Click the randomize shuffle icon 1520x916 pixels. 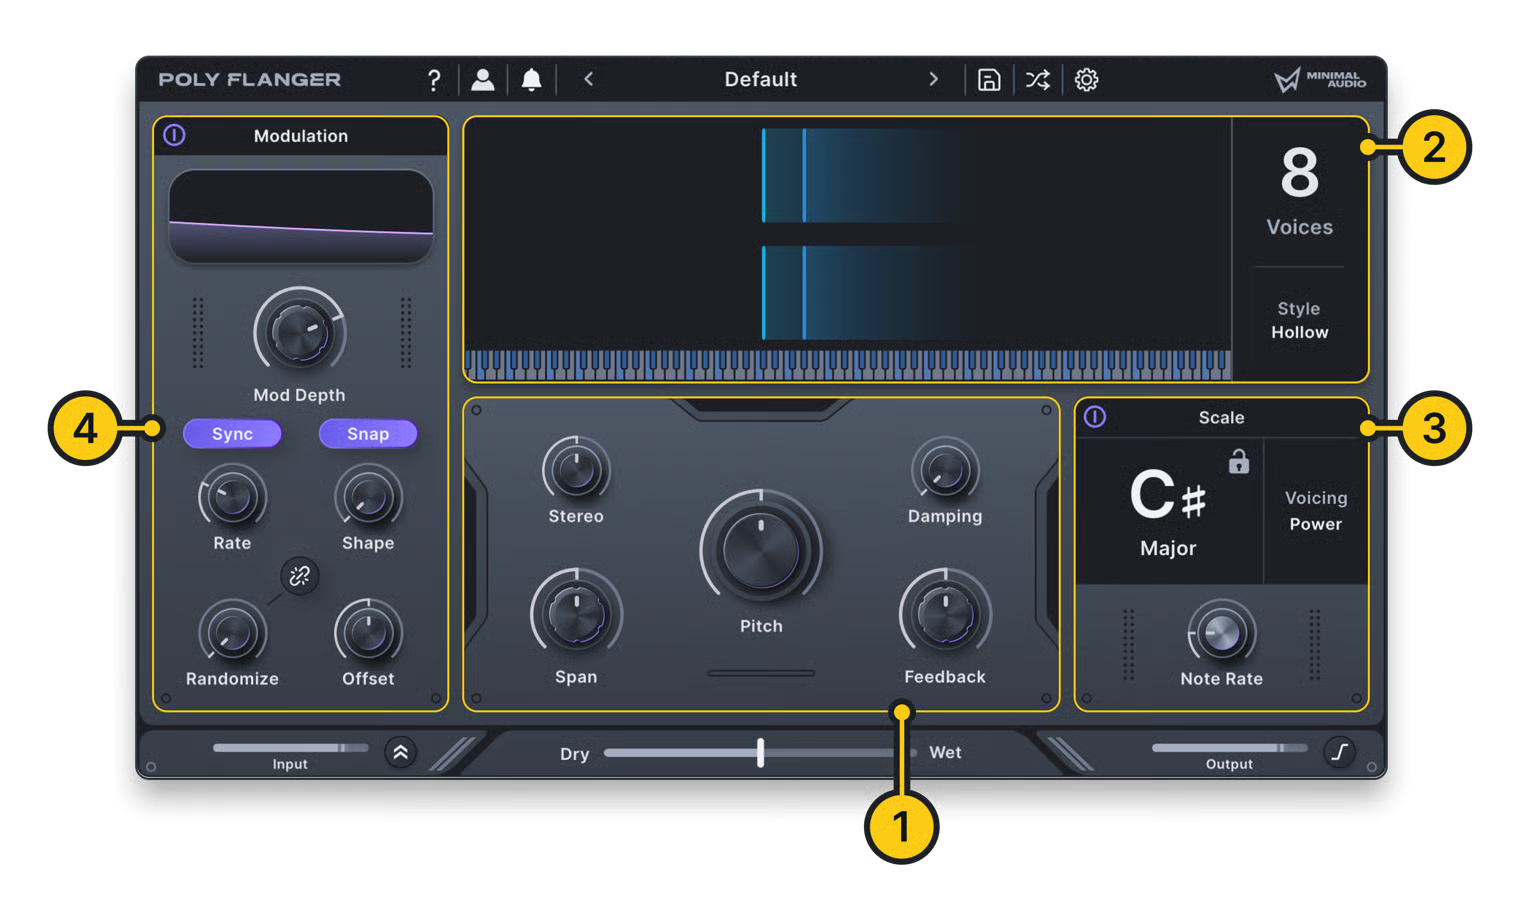[1037, 80]
